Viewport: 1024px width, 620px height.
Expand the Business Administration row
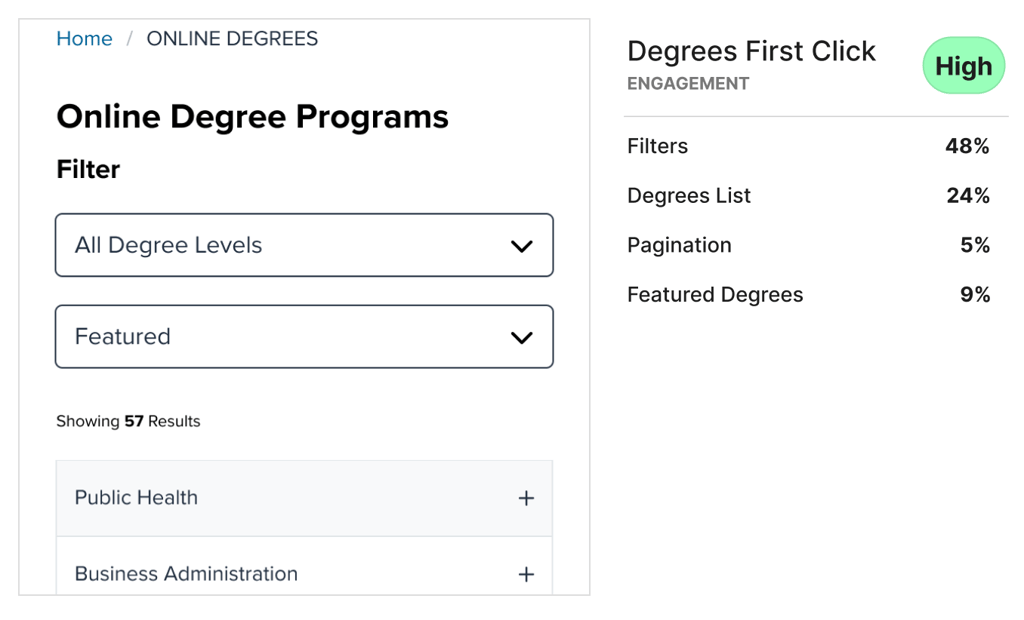pyautogui.click(x=304, y=566)
